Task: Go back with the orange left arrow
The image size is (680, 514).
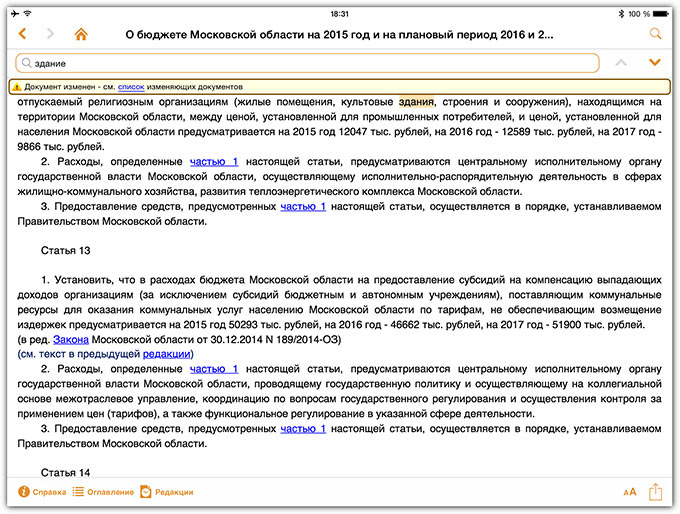Action: pos(23,34)
